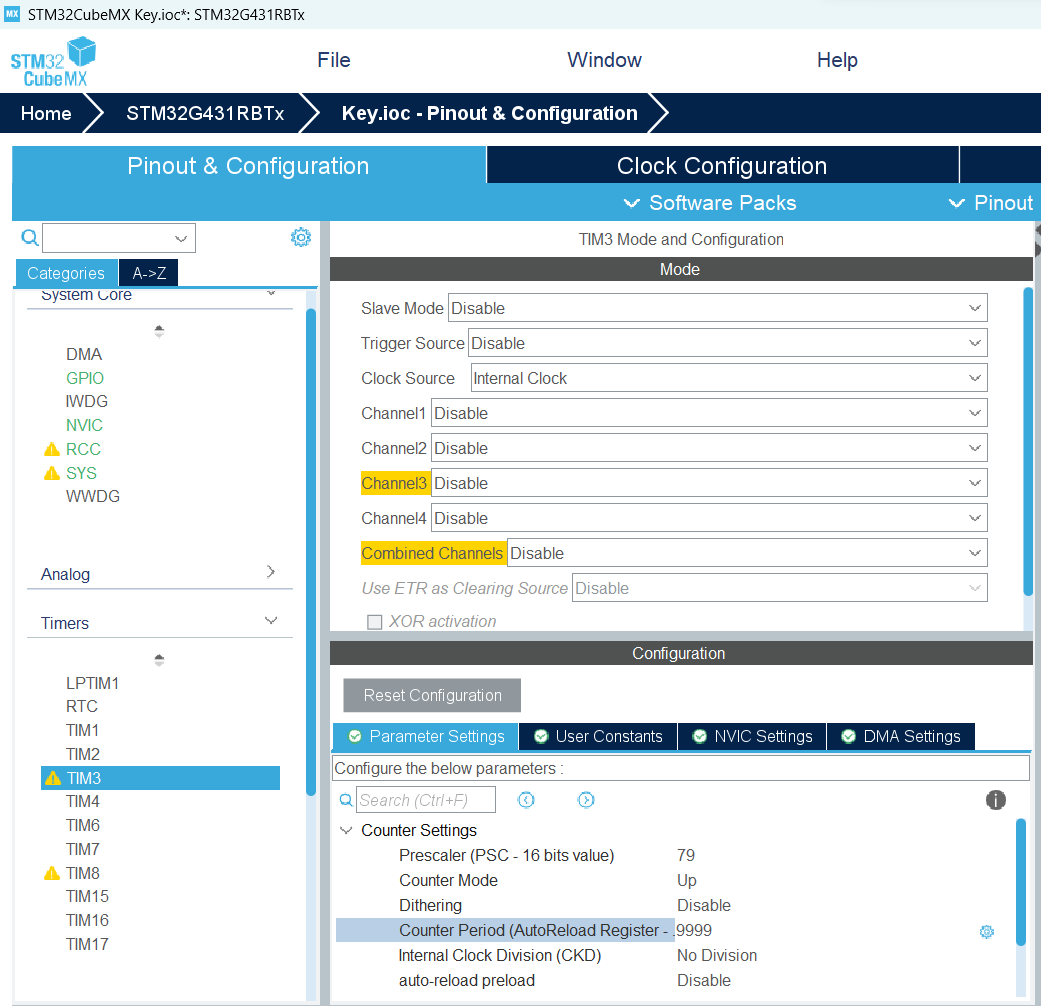Select the Parameter Settings tab
Viewport: 1041px width, 1006px height.
[426, 736]
